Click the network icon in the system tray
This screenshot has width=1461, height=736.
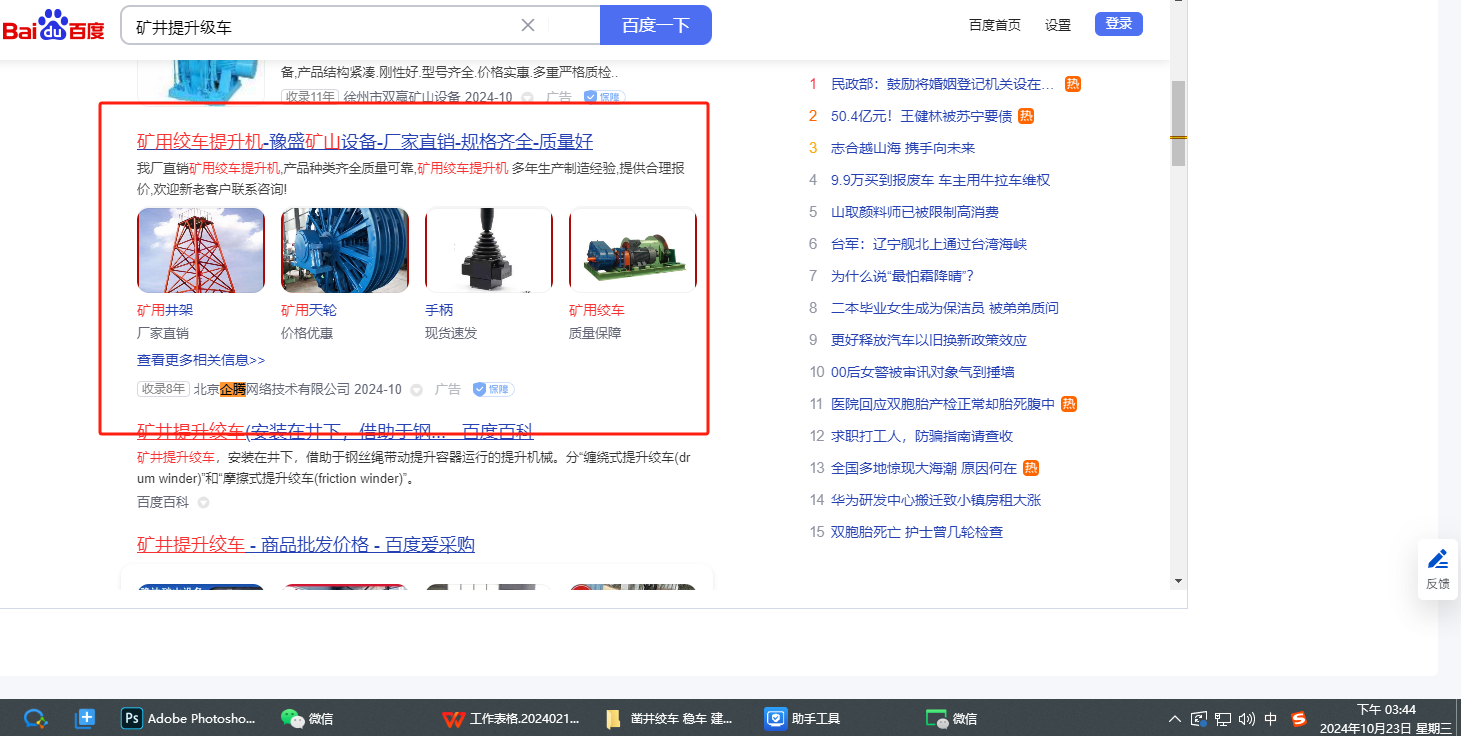pos(1223,718)
